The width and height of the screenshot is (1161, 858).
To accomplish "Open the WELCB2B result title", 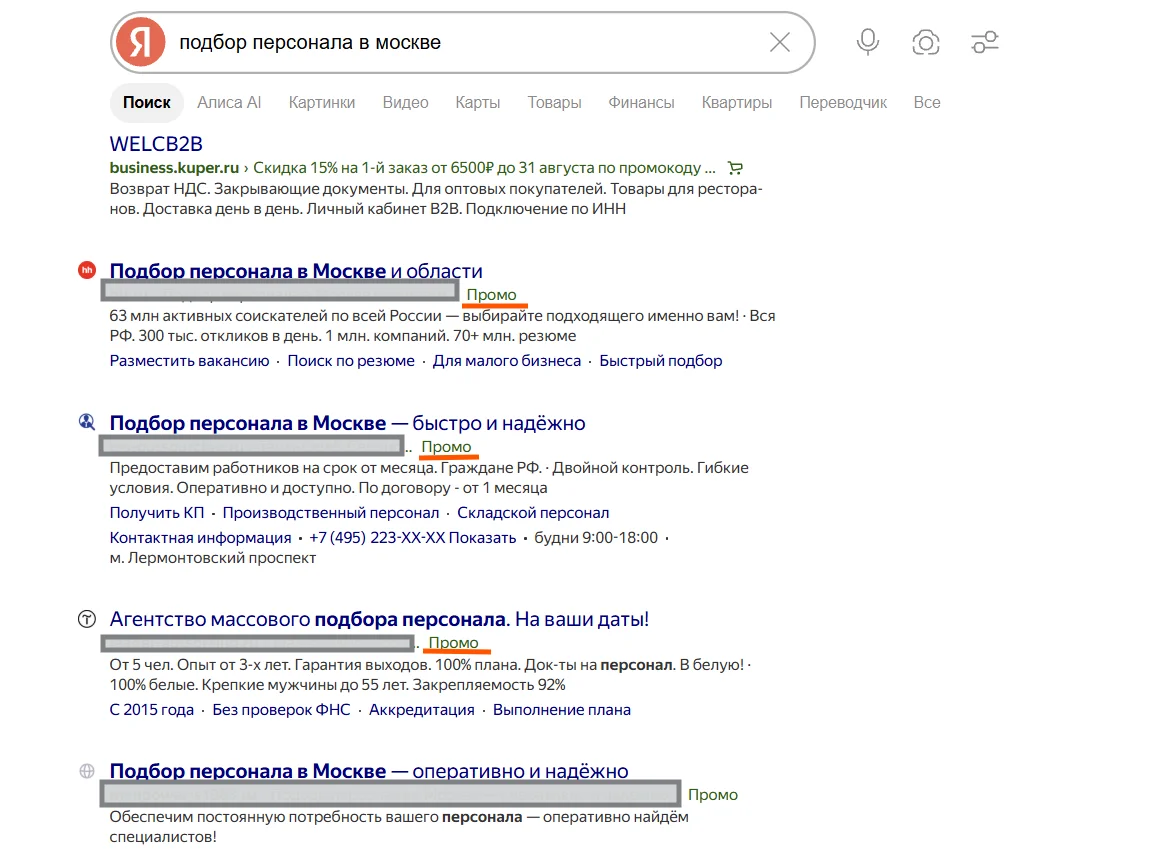I will (156, 144).
